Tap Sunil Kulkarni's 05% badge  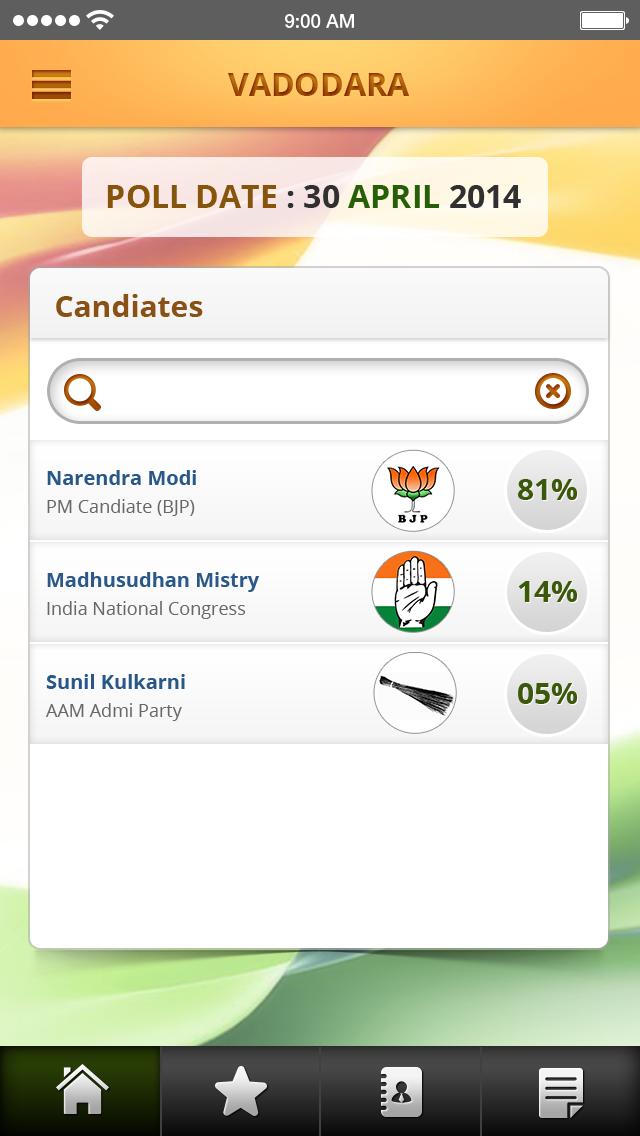(546, 692)
